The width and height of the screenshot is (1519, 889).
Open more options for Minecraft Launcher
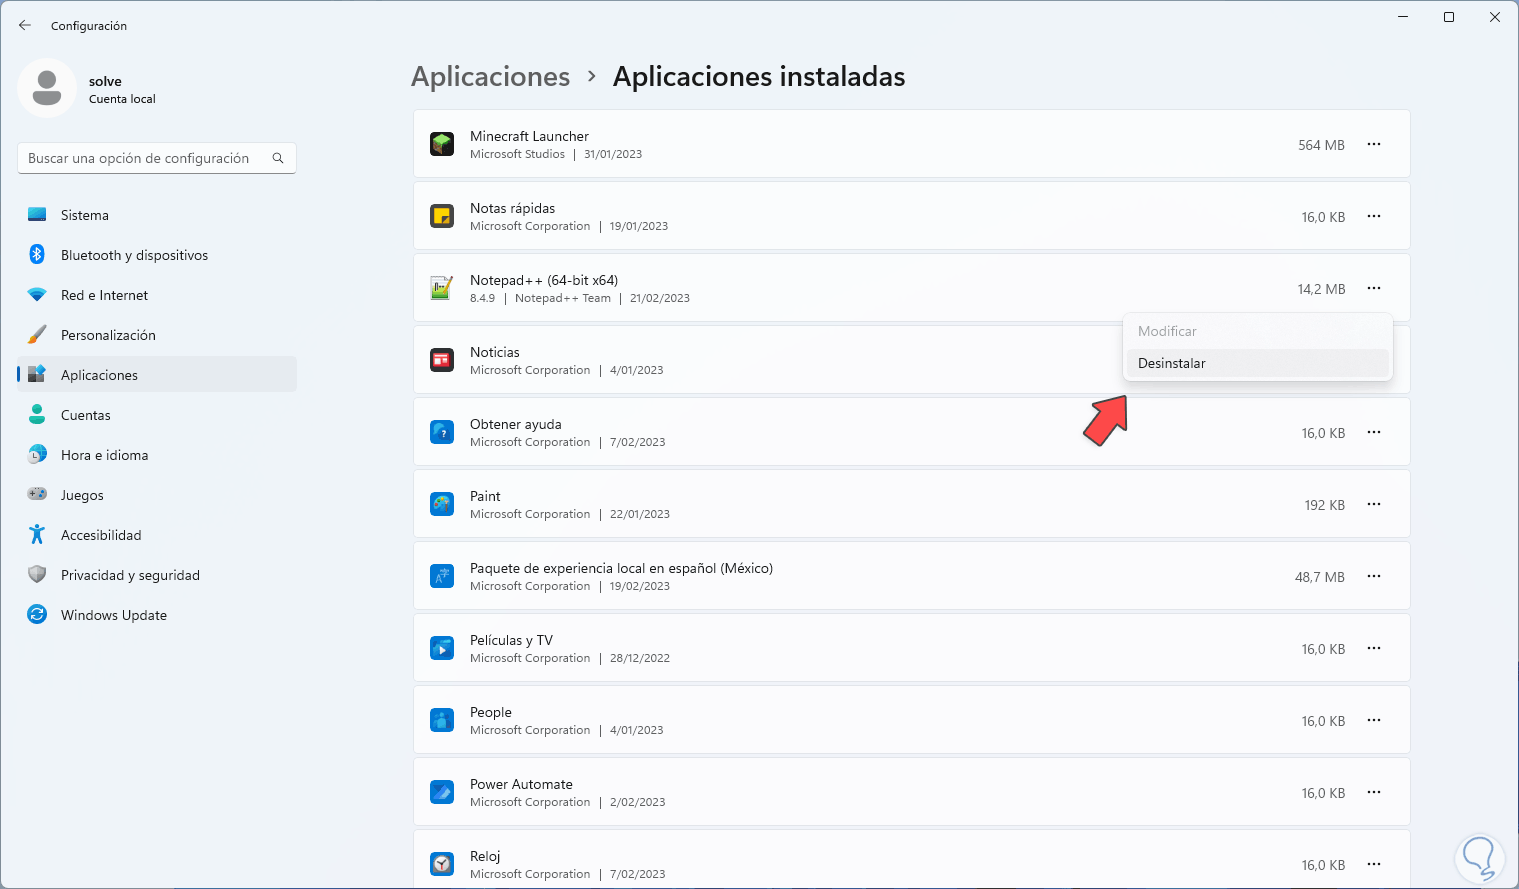coord(1374,145)
